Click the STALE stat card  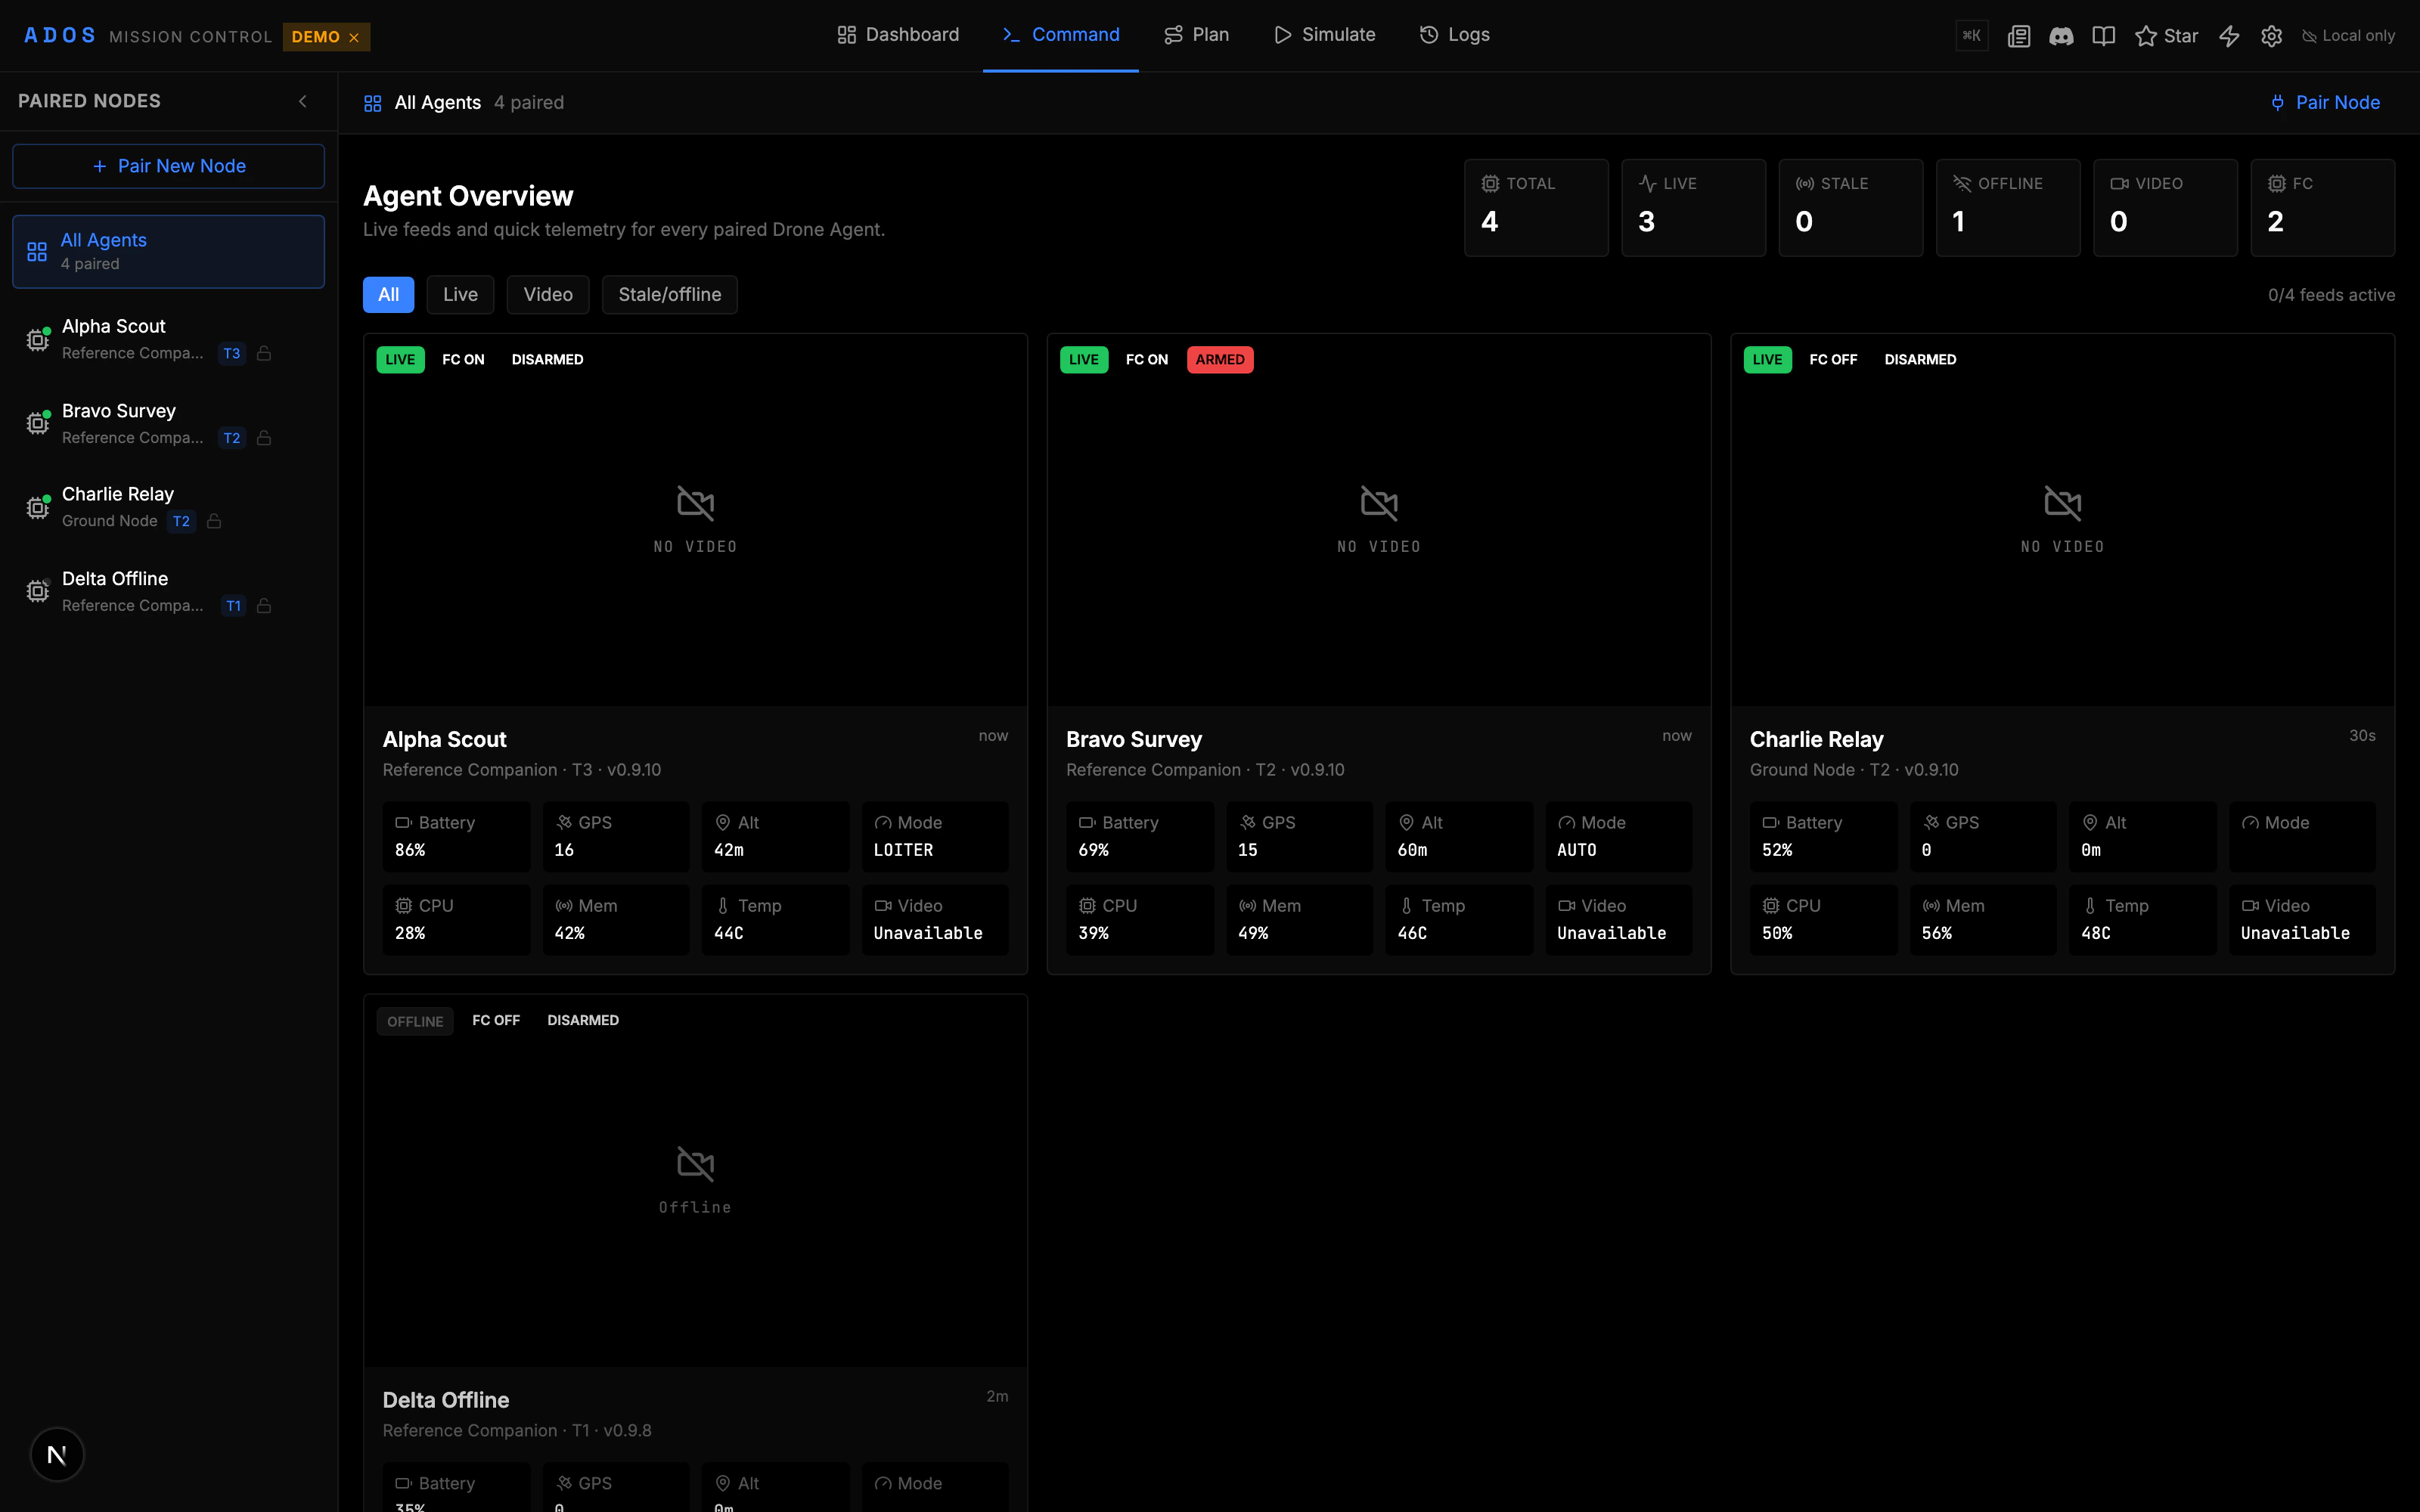(x=1850, y=208)
